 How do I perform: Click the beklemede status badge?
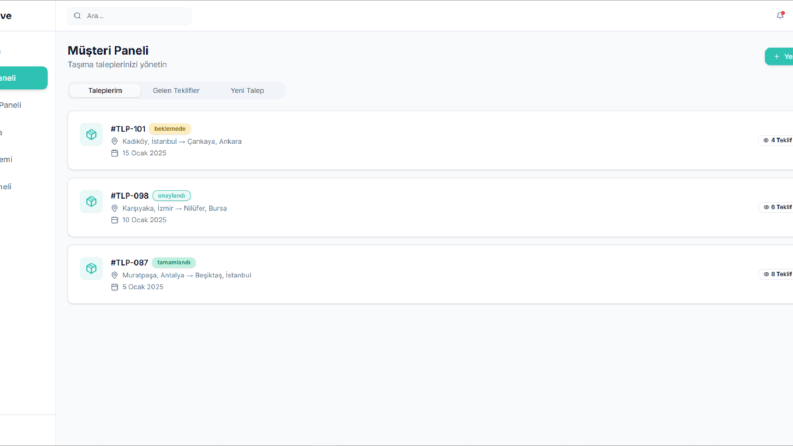[170, 129]
